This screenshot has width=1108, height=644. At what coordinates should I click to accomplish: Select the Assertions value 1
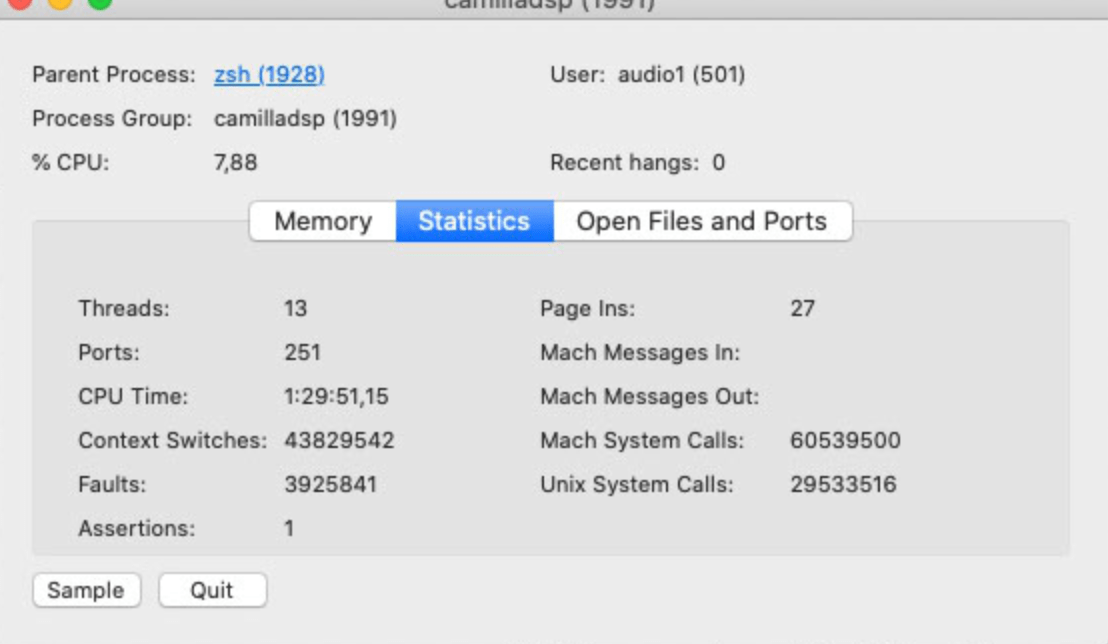coord(289,528)
